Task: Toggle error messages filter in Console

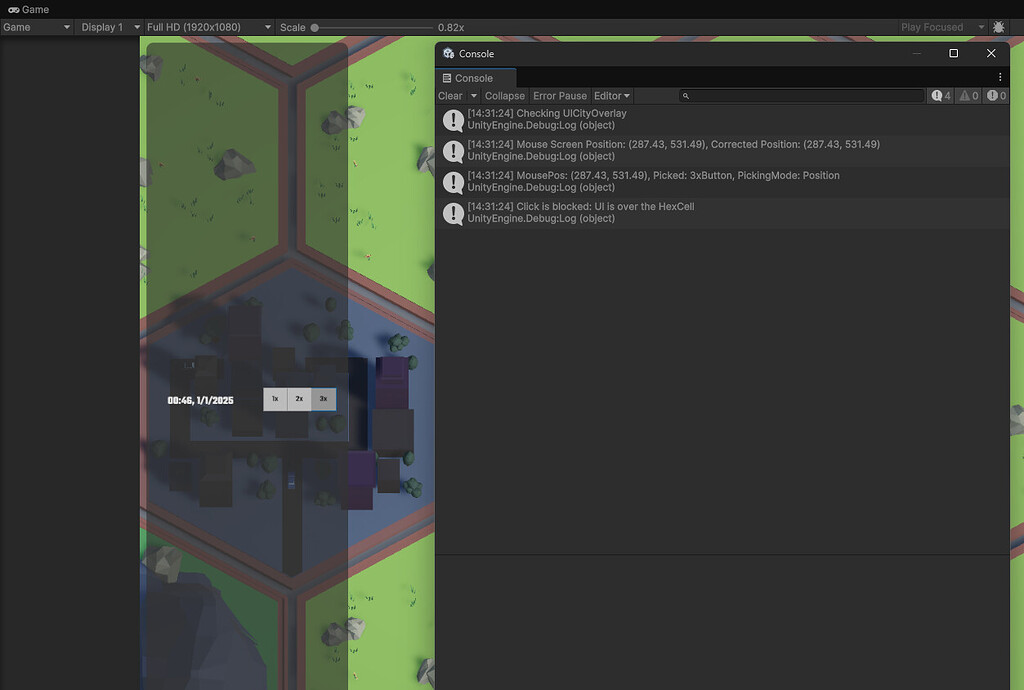Action: [994, 95]
